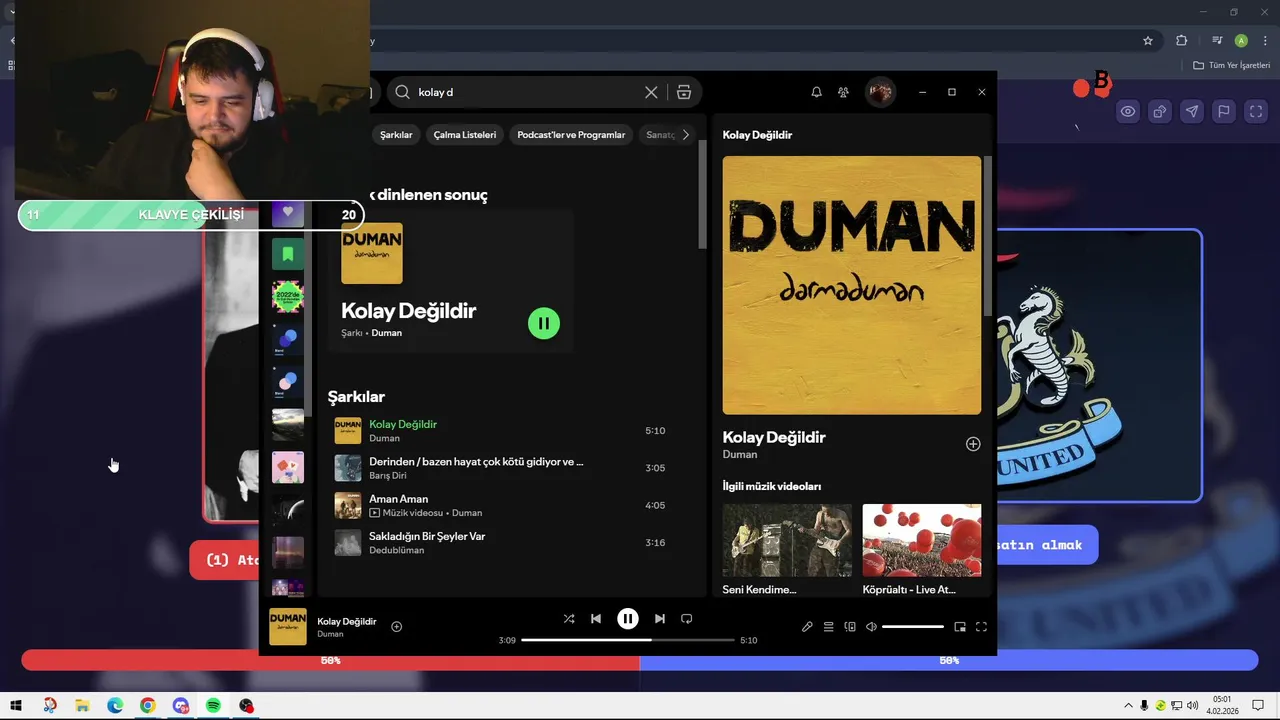1280x720 pixels.
Task: Toggle shuffle in Spotify player
Action: (x=569, y=619)
